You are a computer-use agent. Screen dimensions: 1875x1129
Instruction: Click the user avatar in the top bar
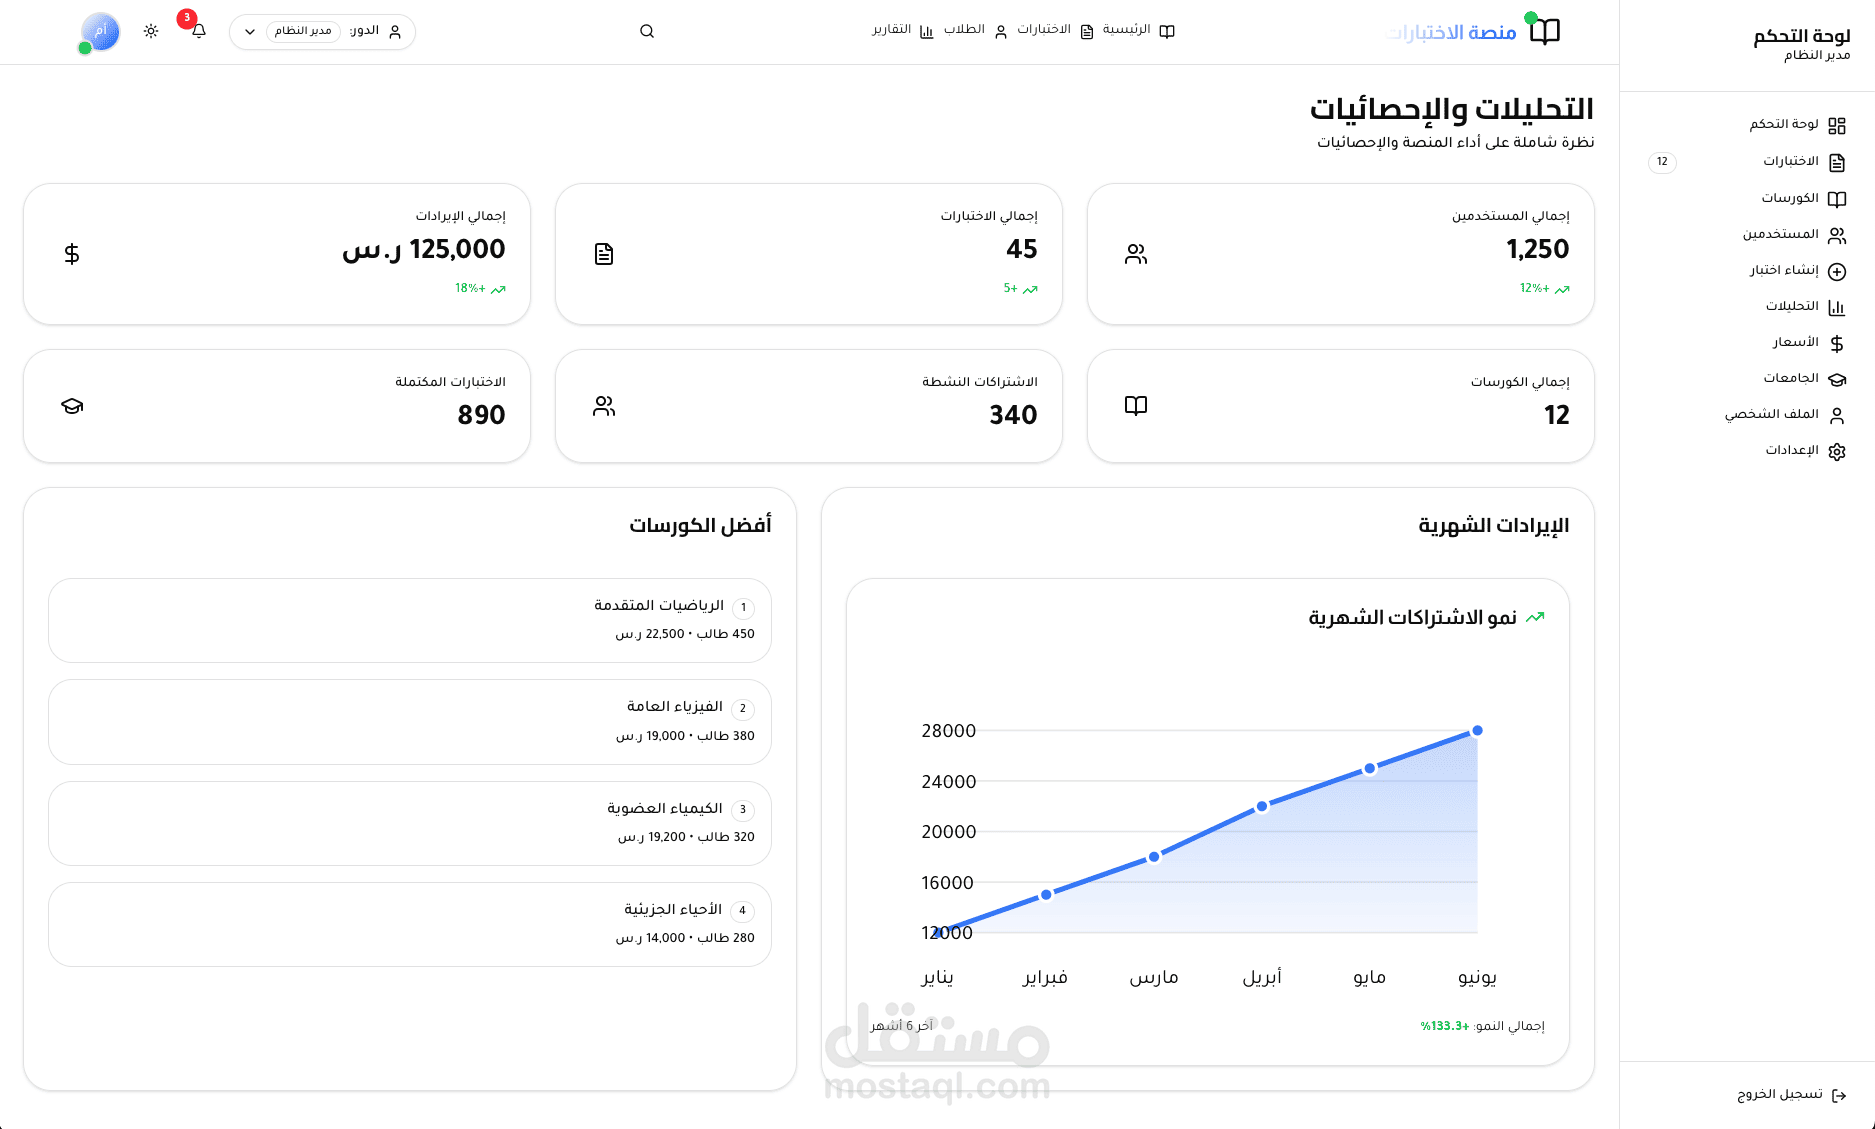(100, 32)
